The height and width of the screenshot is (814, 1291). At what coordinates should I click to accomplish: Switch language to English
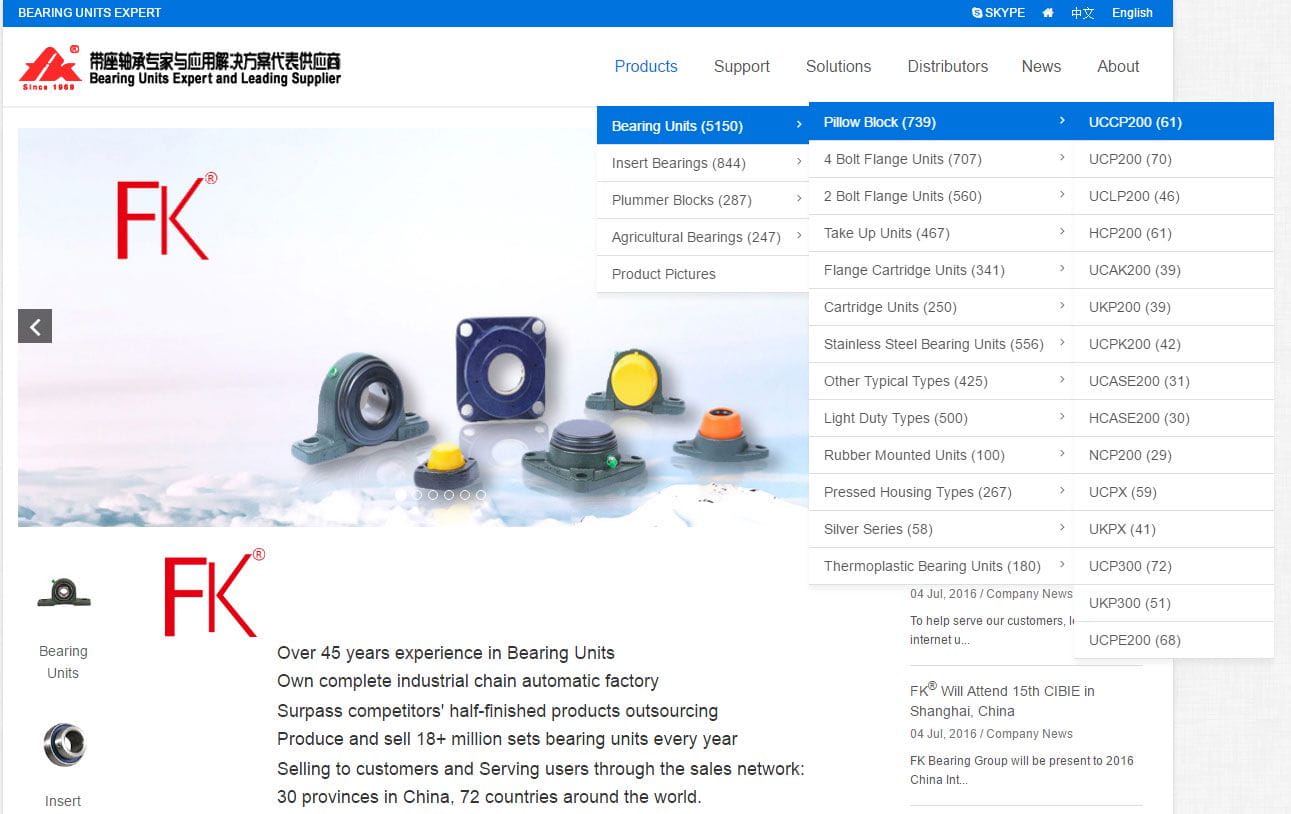(1132, 13)
